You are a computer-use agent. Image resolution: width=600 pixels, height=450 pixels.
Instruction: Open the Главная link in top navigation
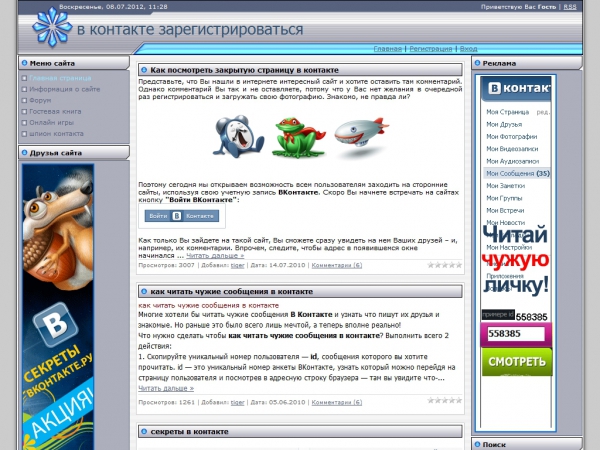click(387, 49)
